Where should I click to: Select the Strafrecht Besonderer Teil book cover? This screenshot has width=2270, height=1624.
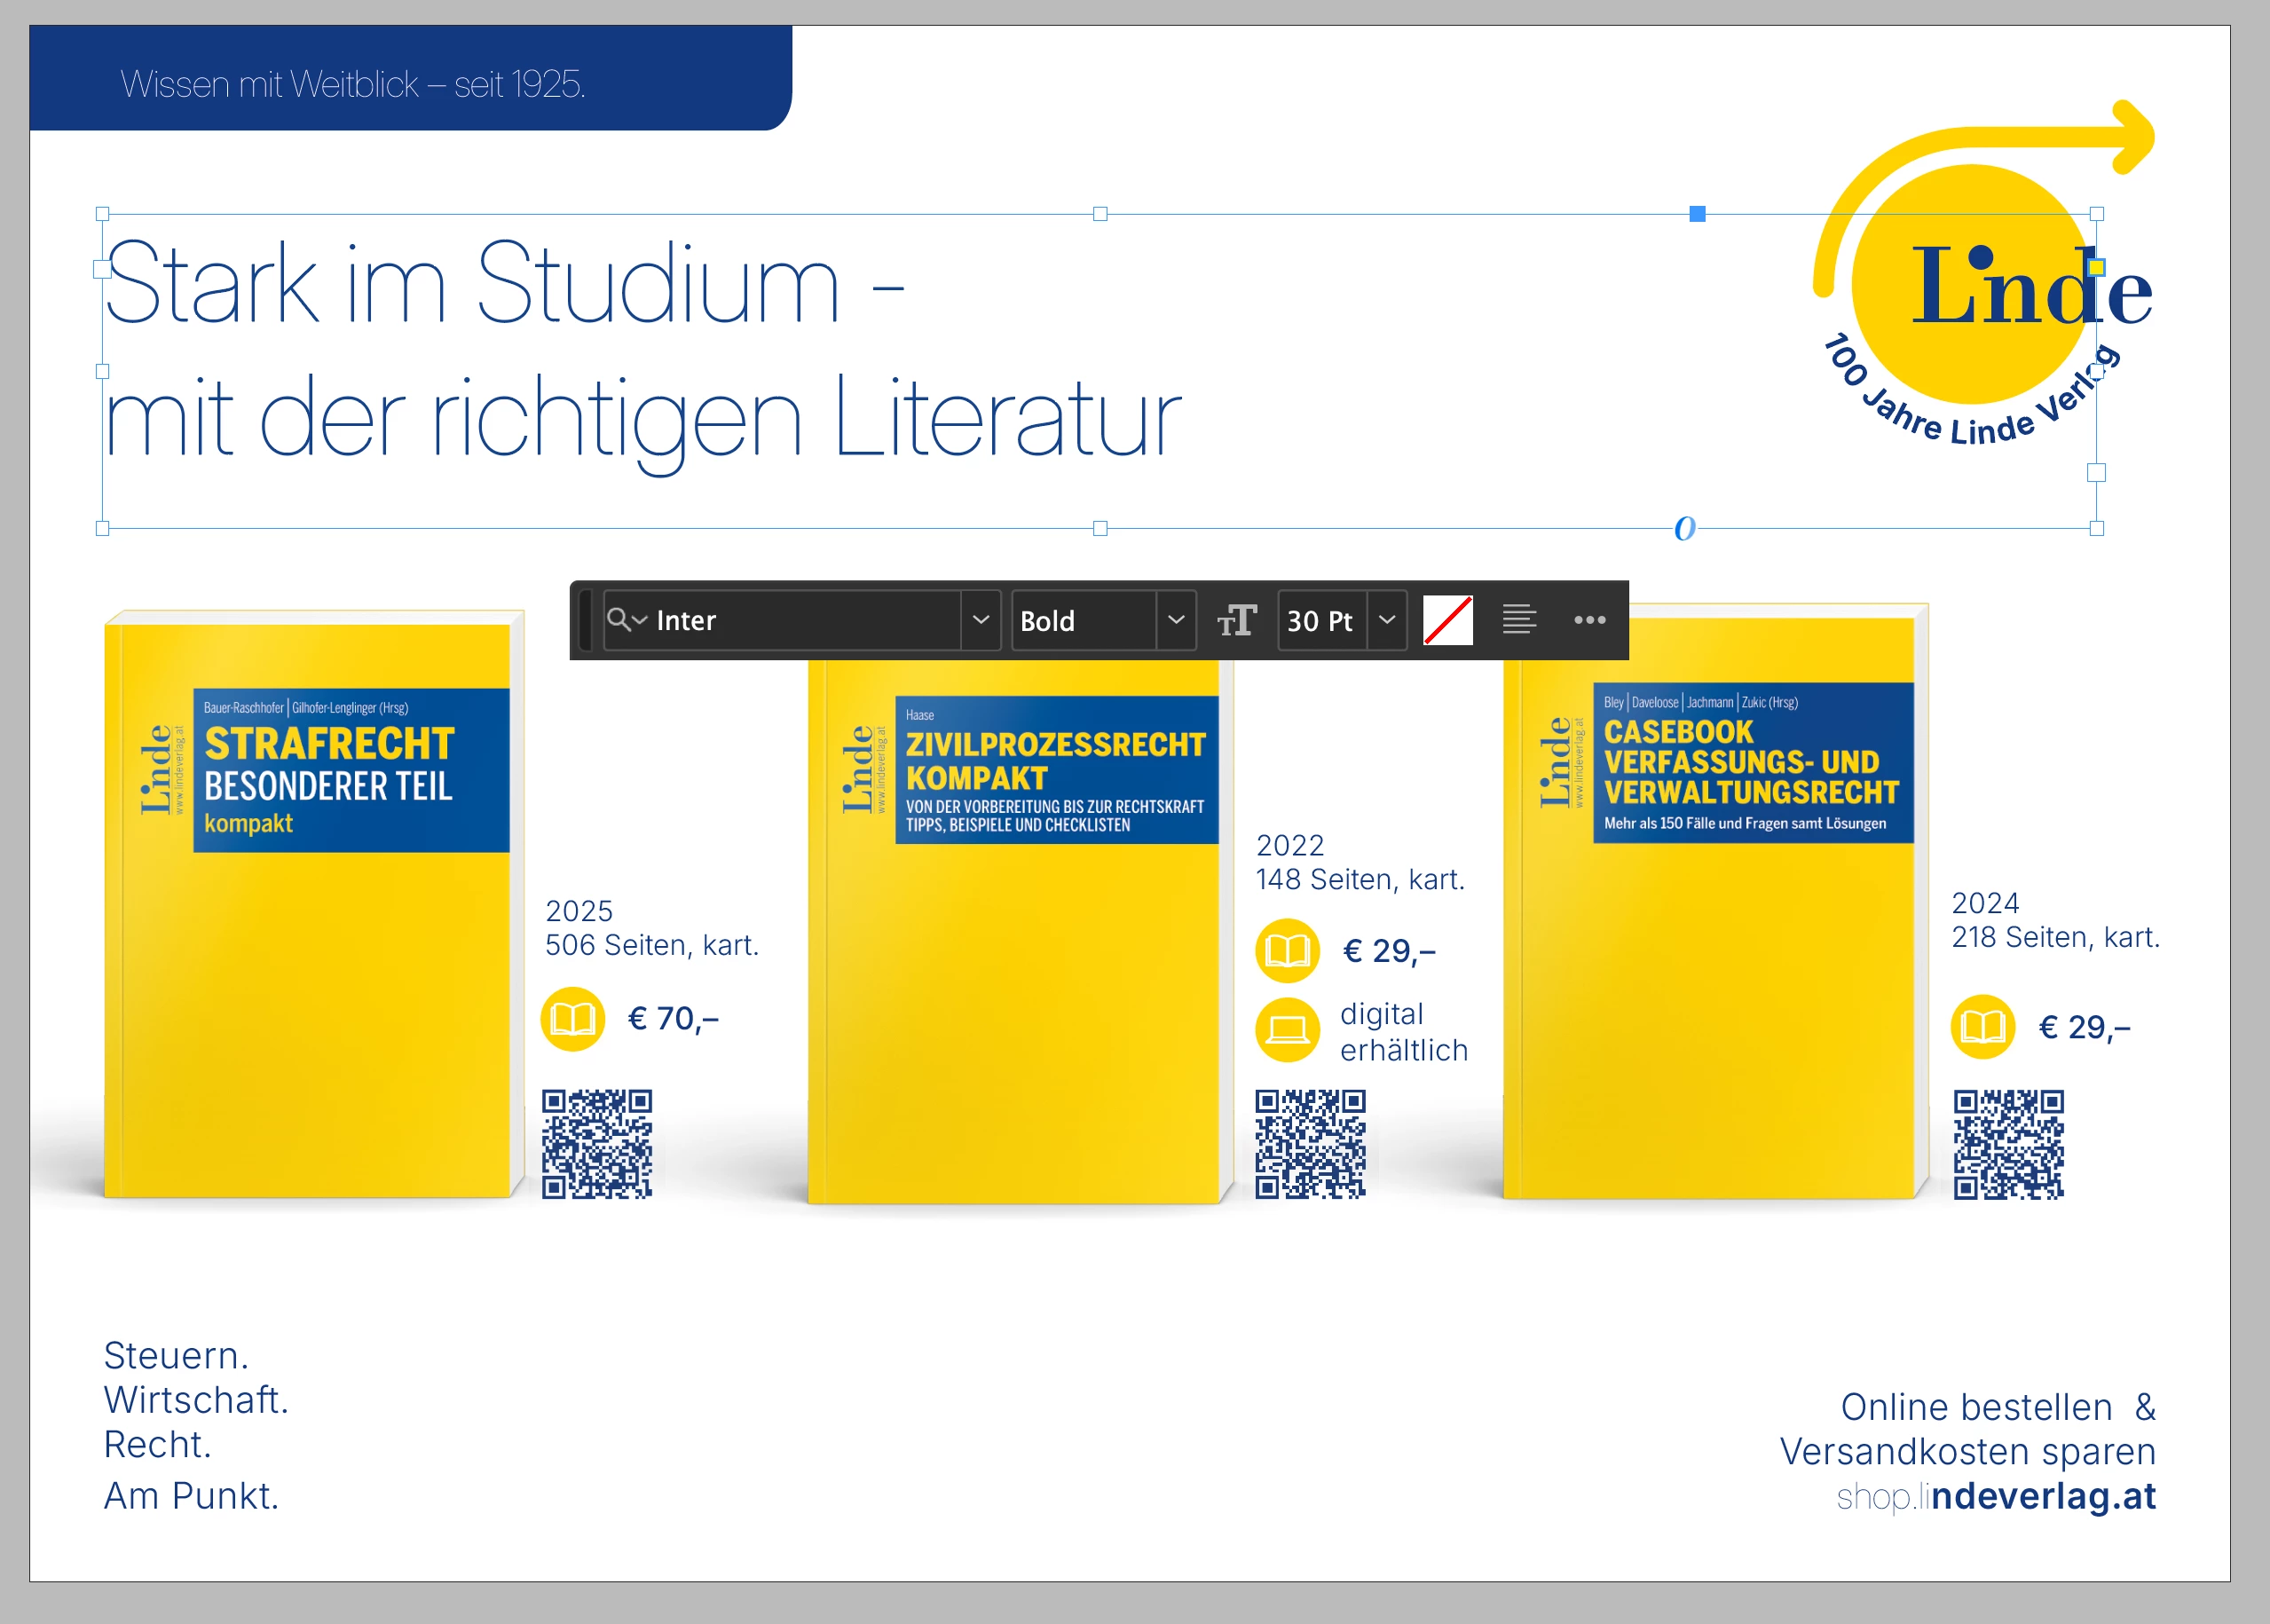coord(314,905)
